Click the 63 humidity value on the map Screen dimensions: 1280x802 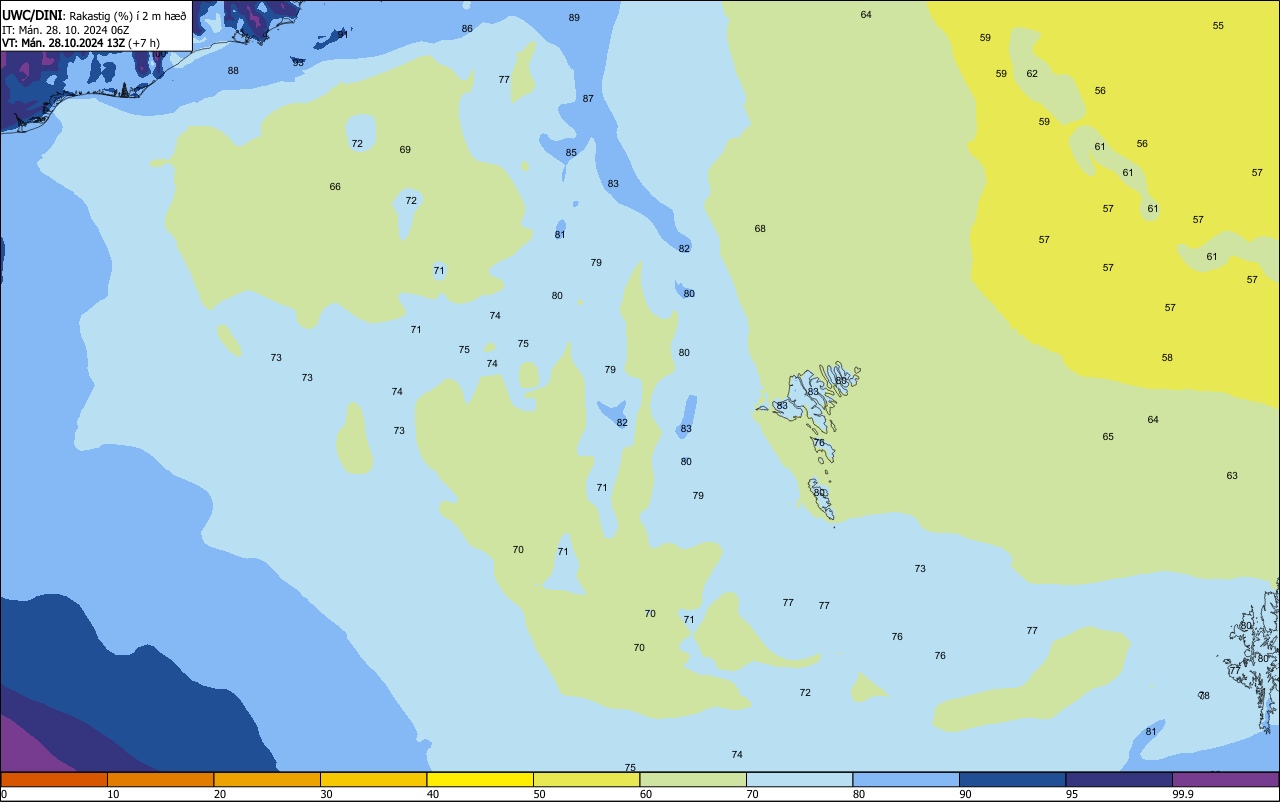coord(1232,476)
